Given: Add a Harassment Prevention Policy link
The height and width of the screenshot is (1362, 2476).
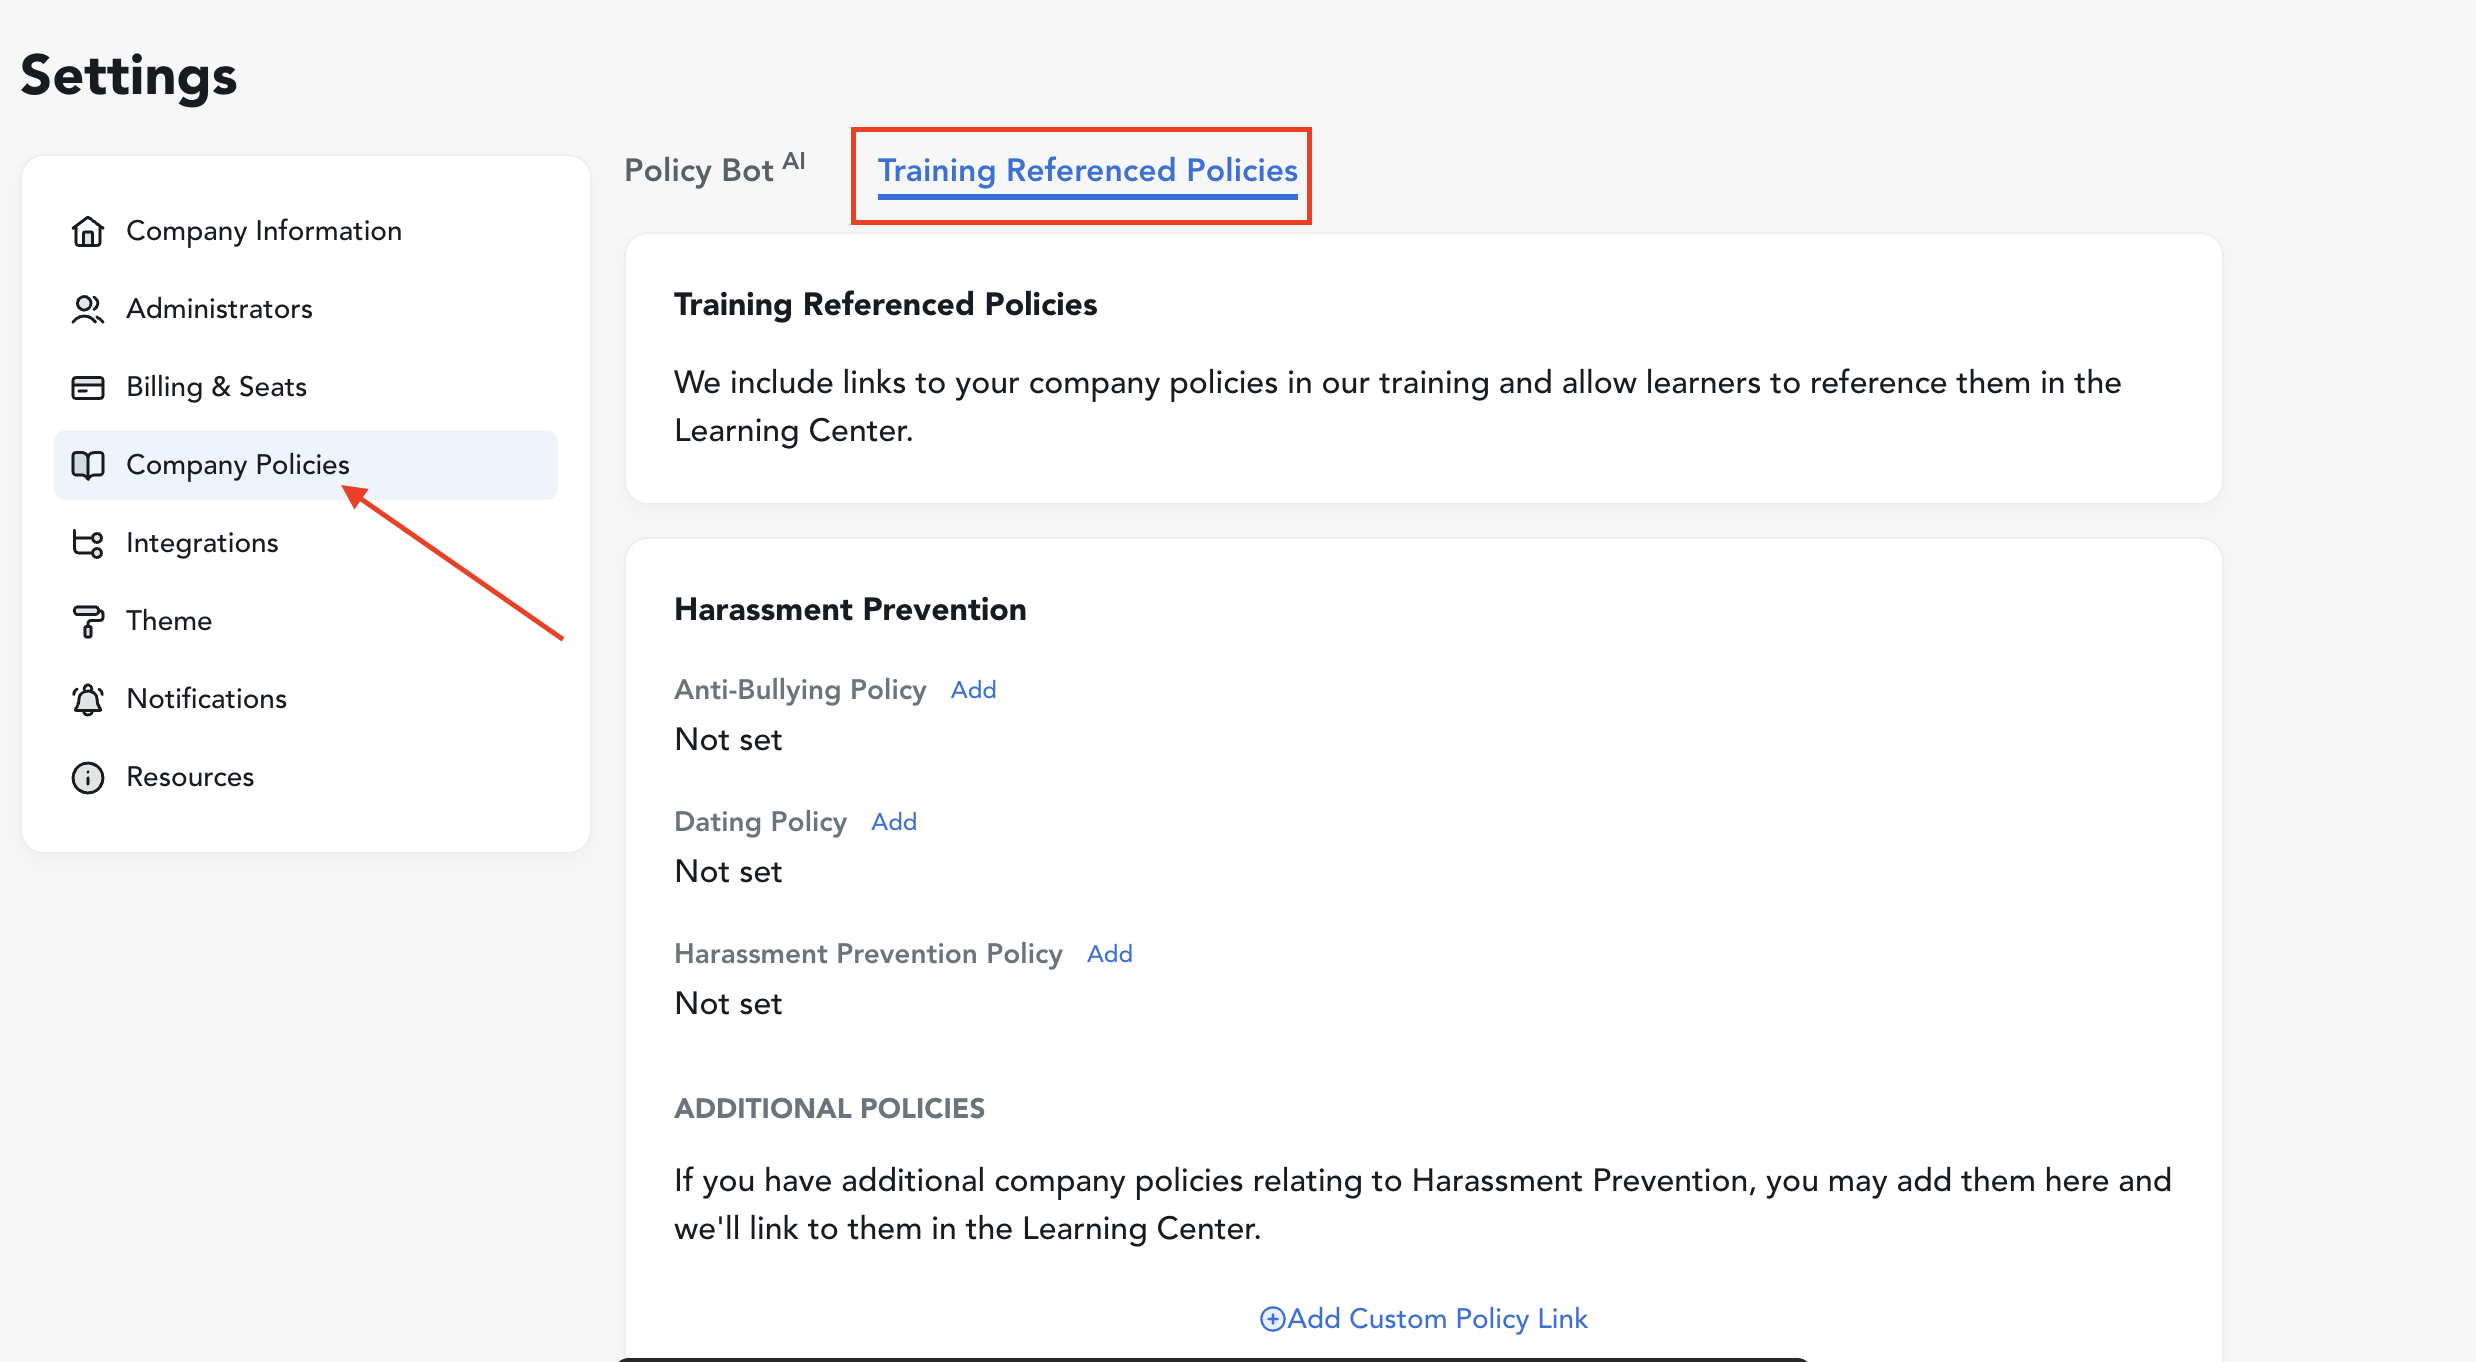Looking at the screenshot, I should 1109,954.
